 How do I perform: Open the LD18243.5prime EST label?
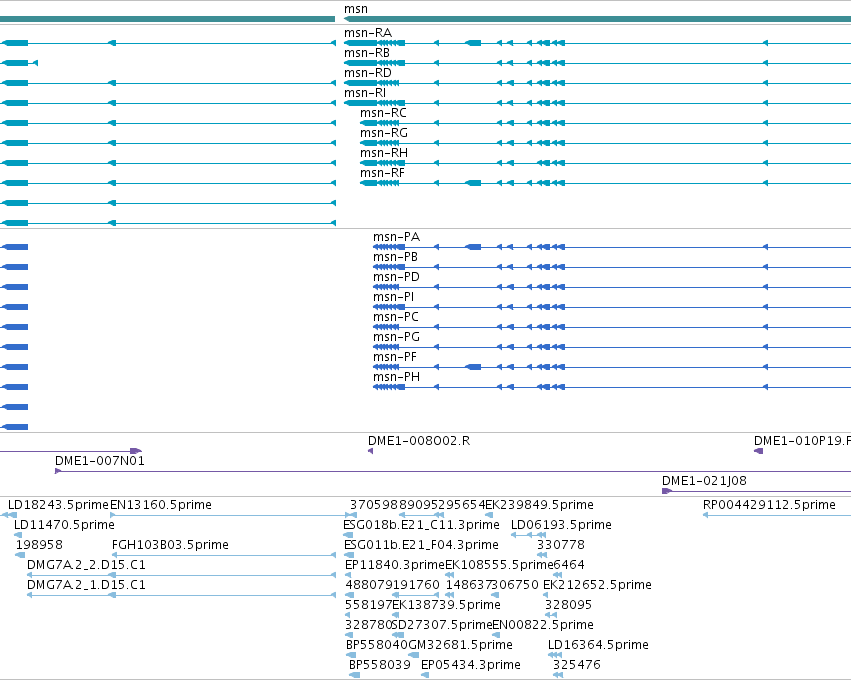pyautogui.click(x=58, y=505)
